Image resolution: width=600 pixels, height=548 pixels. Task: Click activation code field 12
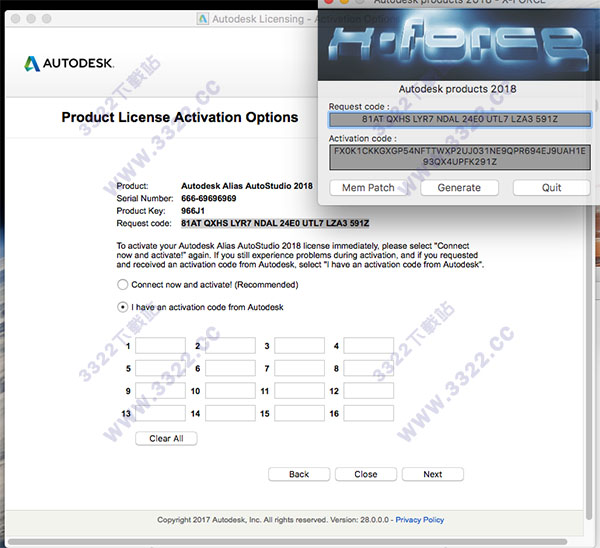[368, 391]
